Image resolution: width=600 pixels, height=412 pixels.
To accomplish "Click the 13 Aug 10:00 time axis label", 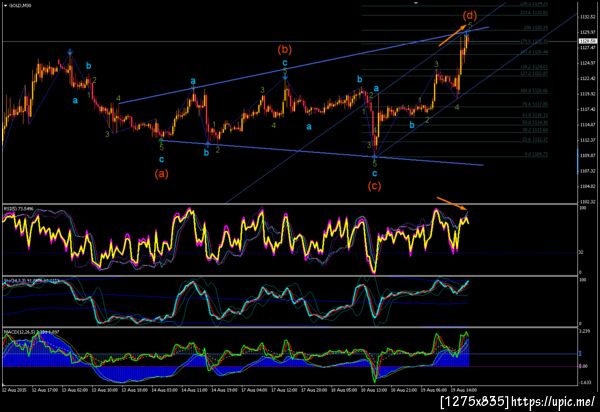I will click(x=104, y=390).
